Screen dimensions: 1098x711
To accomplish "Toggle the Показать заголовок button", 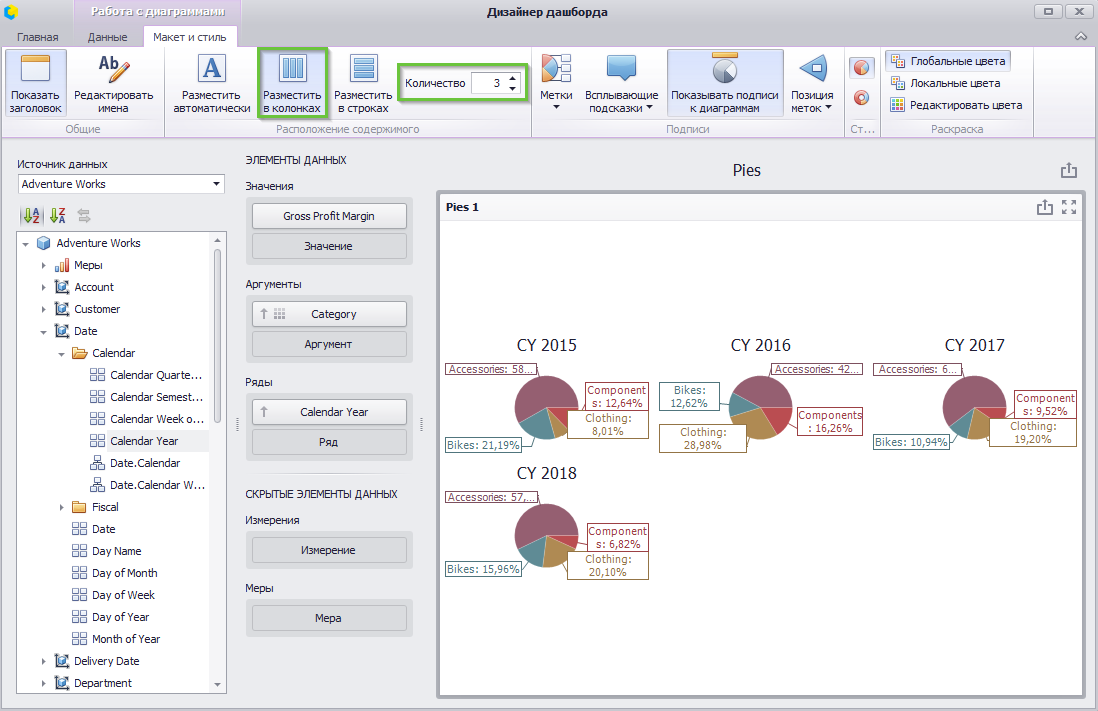I will (36, 83).
